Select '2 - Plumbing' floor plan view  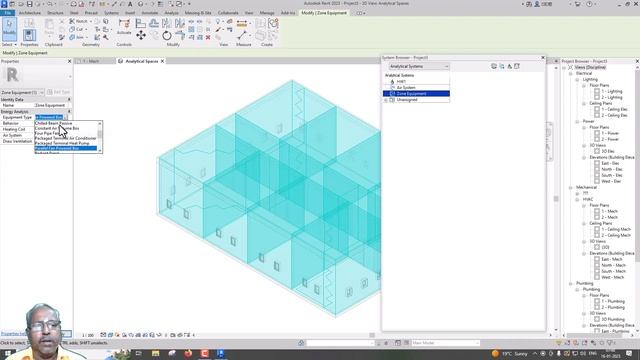(x=613, y=307)
